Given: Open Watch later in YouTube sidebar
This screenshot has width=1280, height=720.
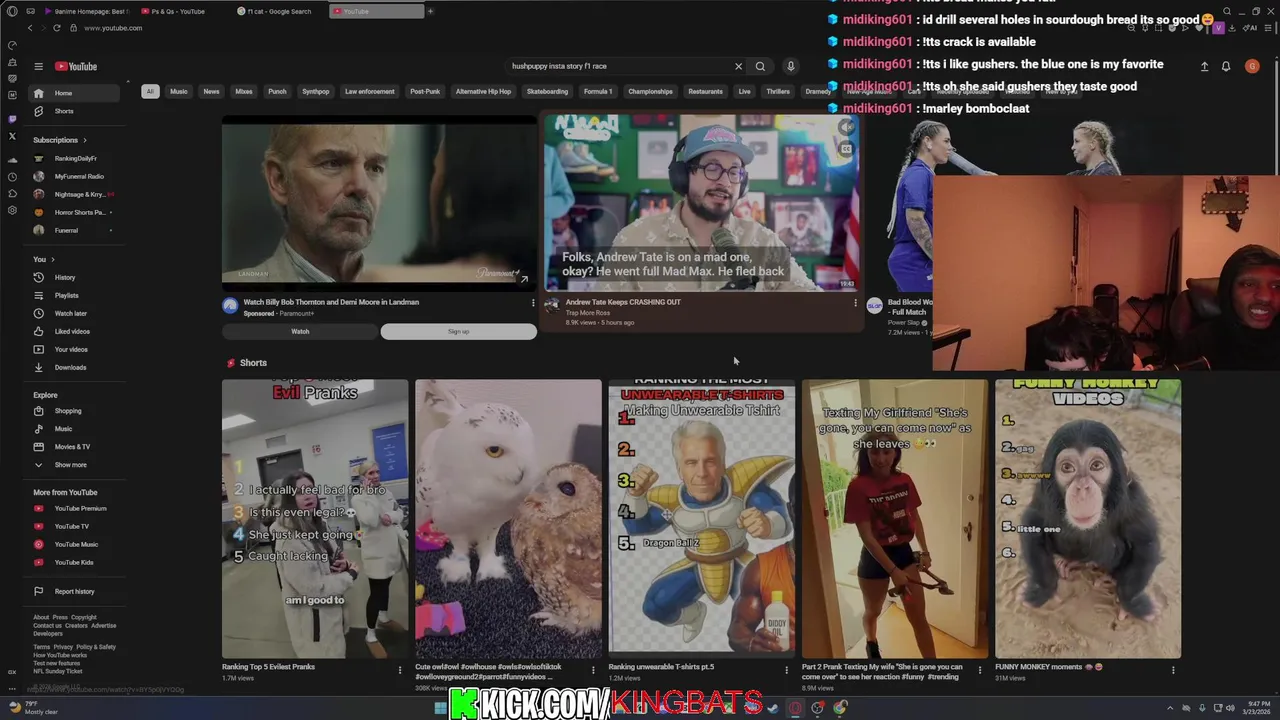Looking at the screenshot, I should [x=76, y=313].
